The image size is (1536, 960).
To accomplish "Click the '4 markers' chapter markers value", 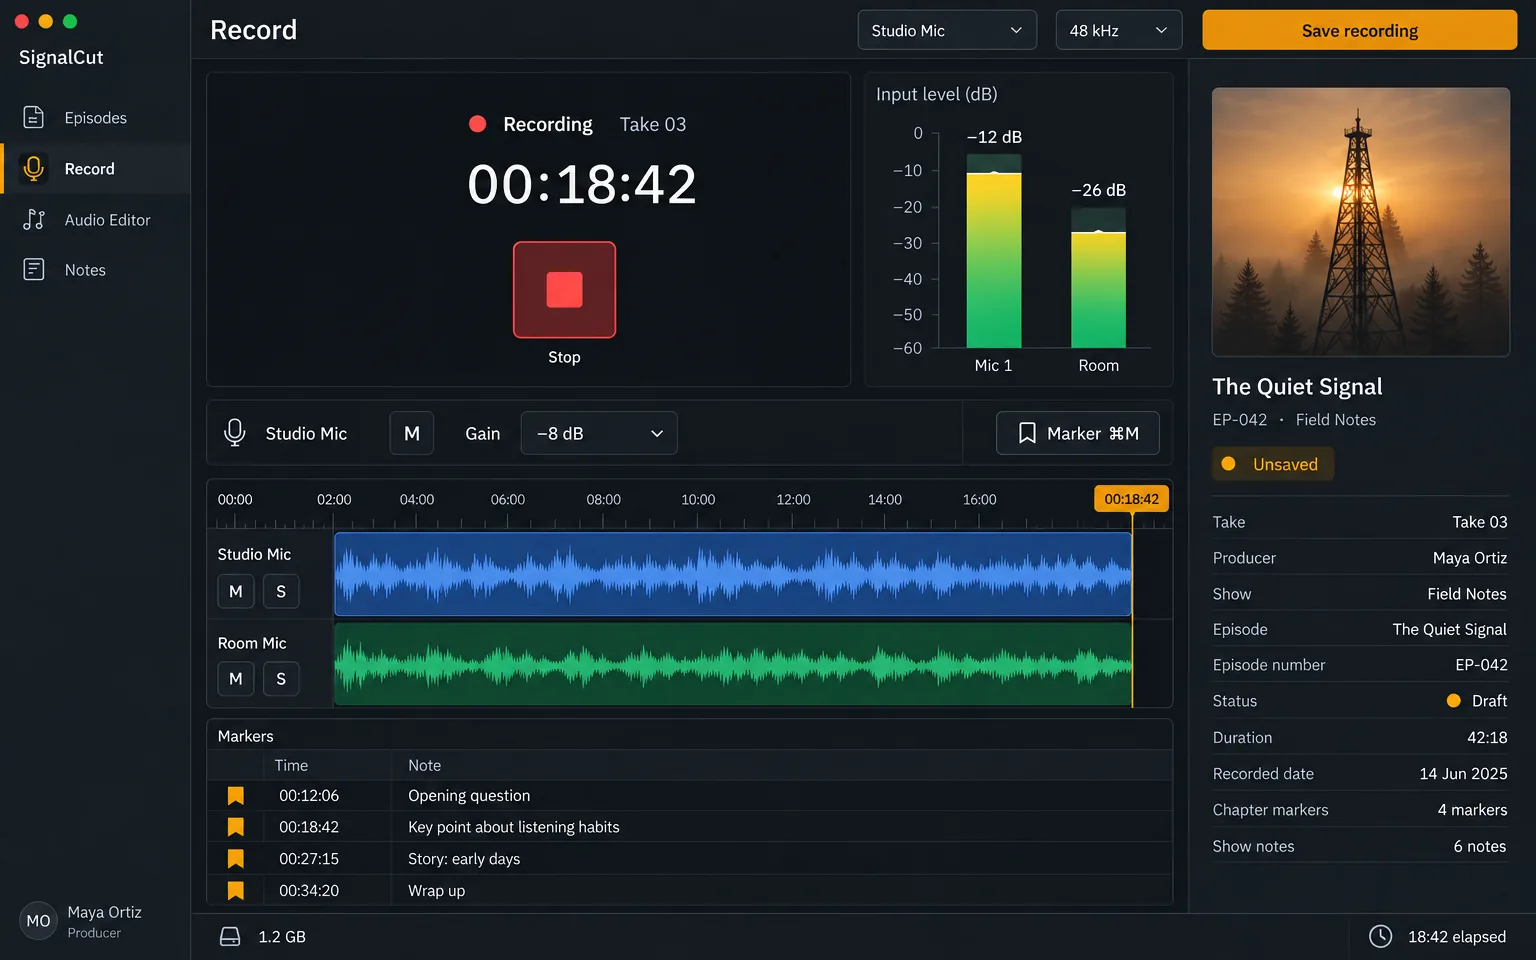I will coord(1472,810).
